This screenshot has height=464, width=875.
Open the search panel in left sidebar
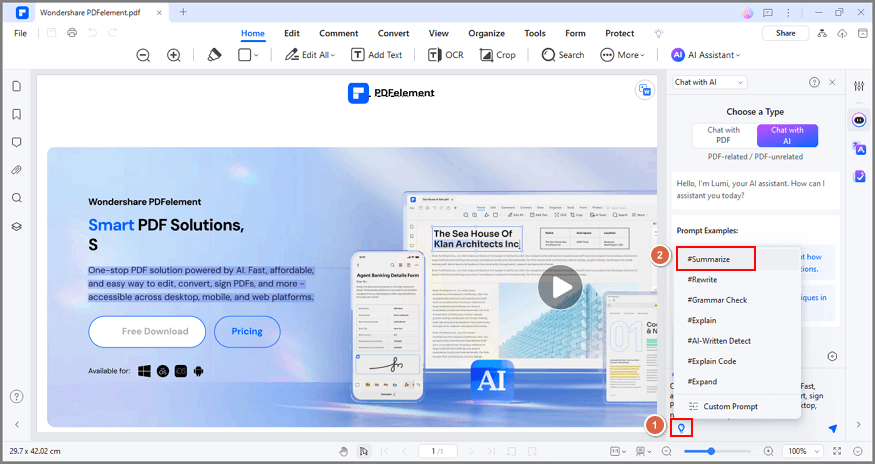pyautogui.click(x=17, y=198)
